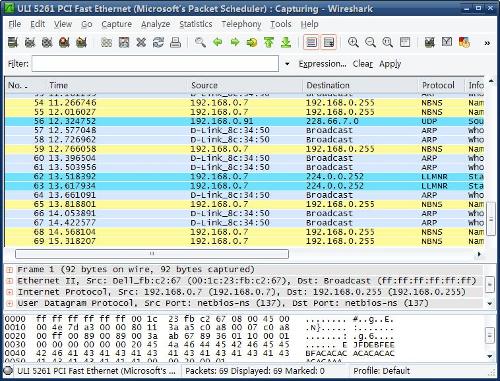The image size is (500, 381).
Task: Click inside the Filter text field
Action: coord(155,64)
